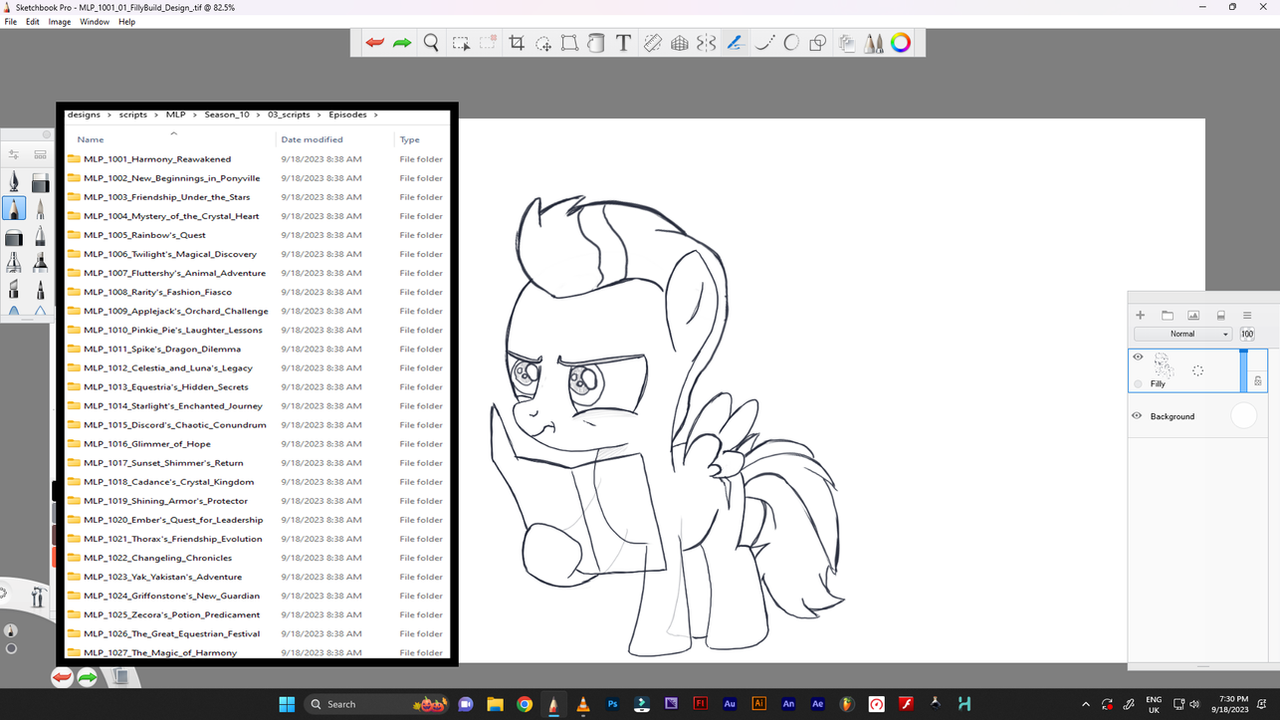Select the Filly layer thumbnail
The height and width of the screenshot is (720, 1280).
(1163, 365)
